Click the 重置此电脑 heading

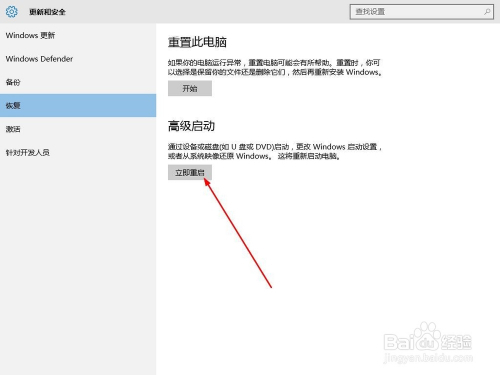click(197, 42)
